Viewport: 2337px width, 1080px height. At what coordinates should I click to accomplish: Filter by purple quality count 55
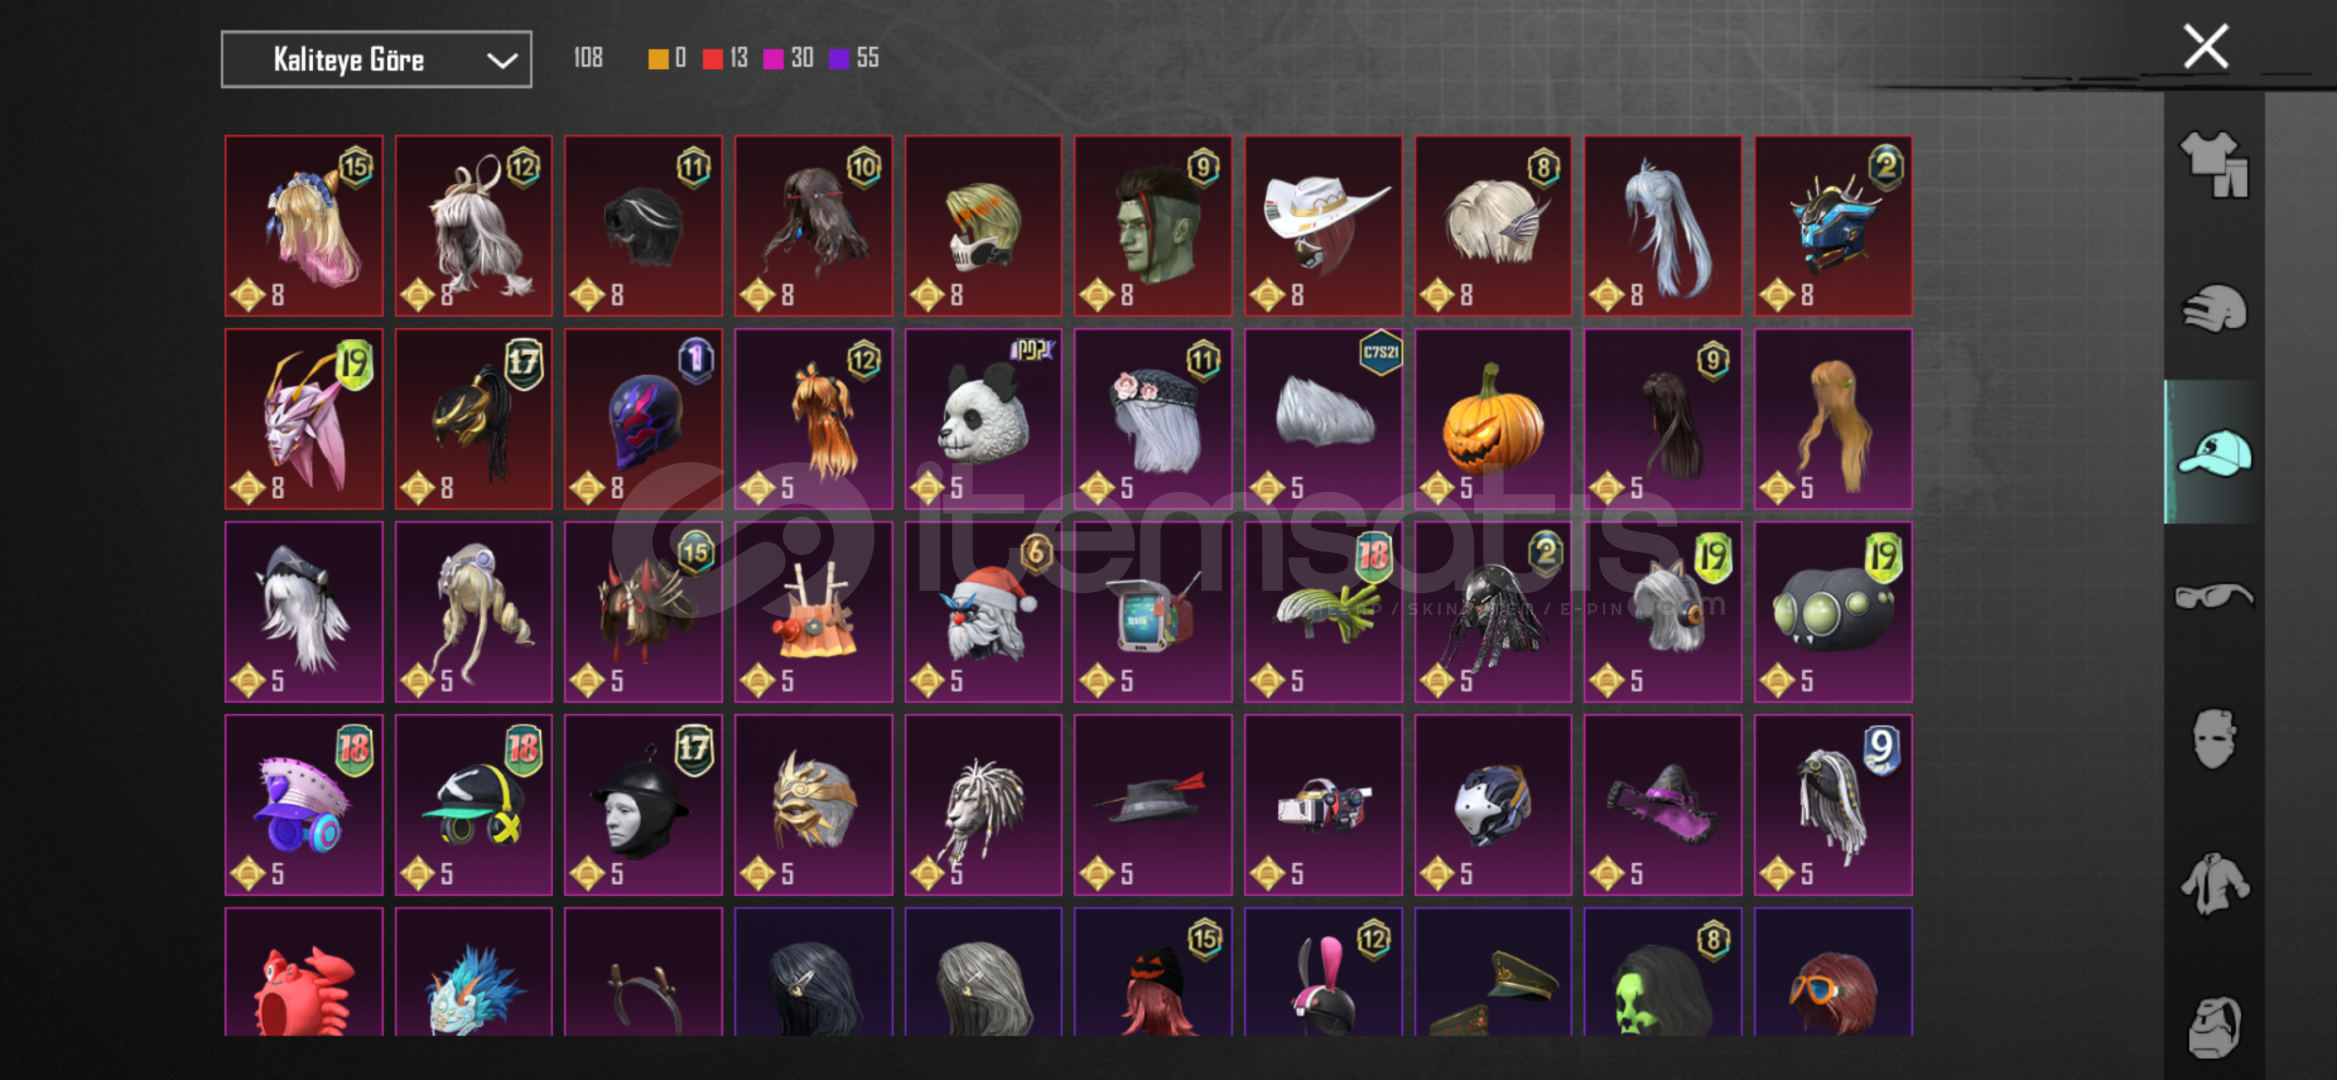coord(854,58)
